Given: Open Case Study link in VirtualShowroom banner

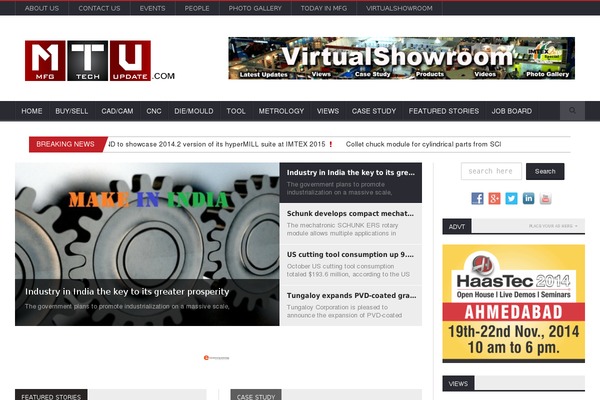Looking at the screenshot, I should point(372,74).
